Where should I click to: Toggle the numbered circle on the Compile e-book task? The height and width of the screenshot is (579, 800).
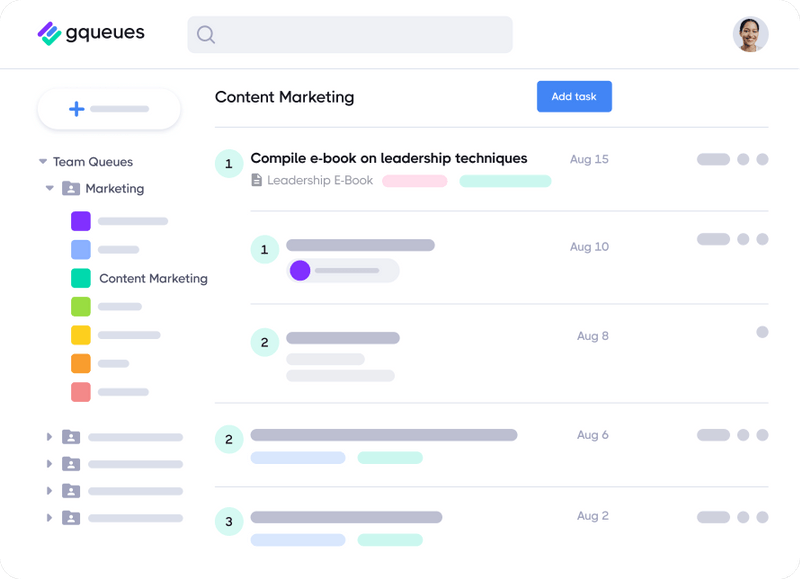(x=229, y=162)
